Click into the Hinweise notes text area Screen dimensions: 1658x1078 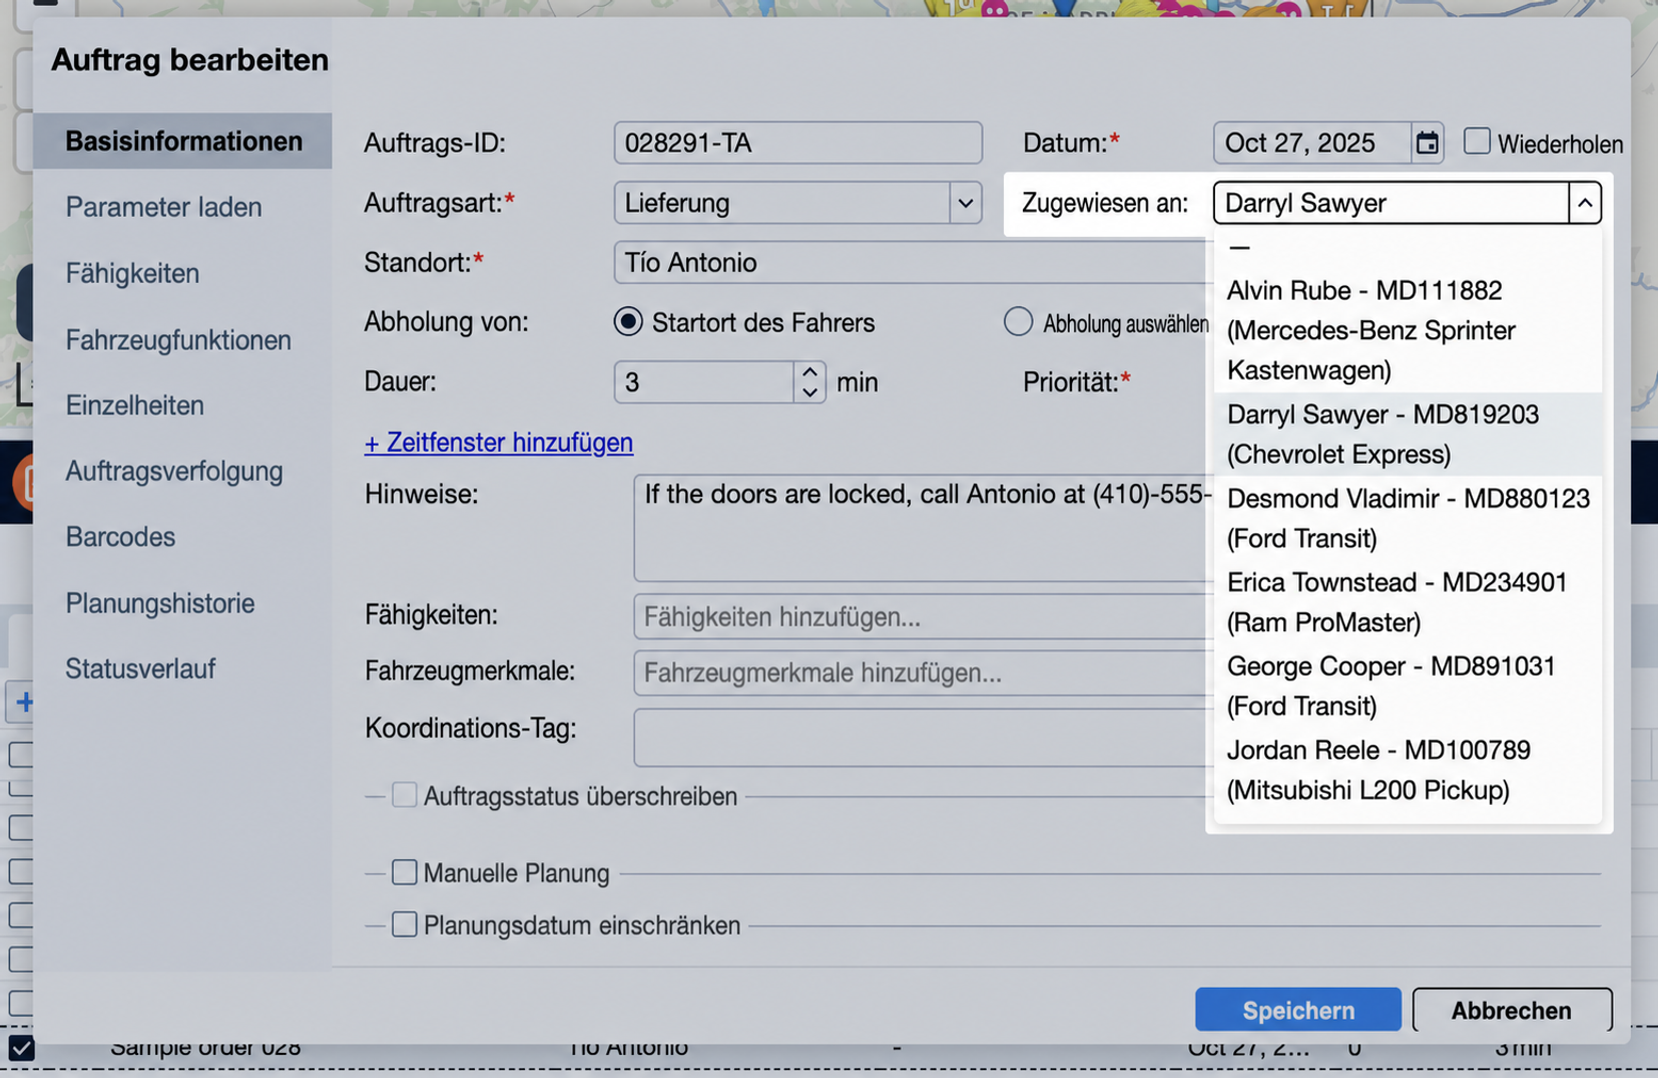(922, 528)
